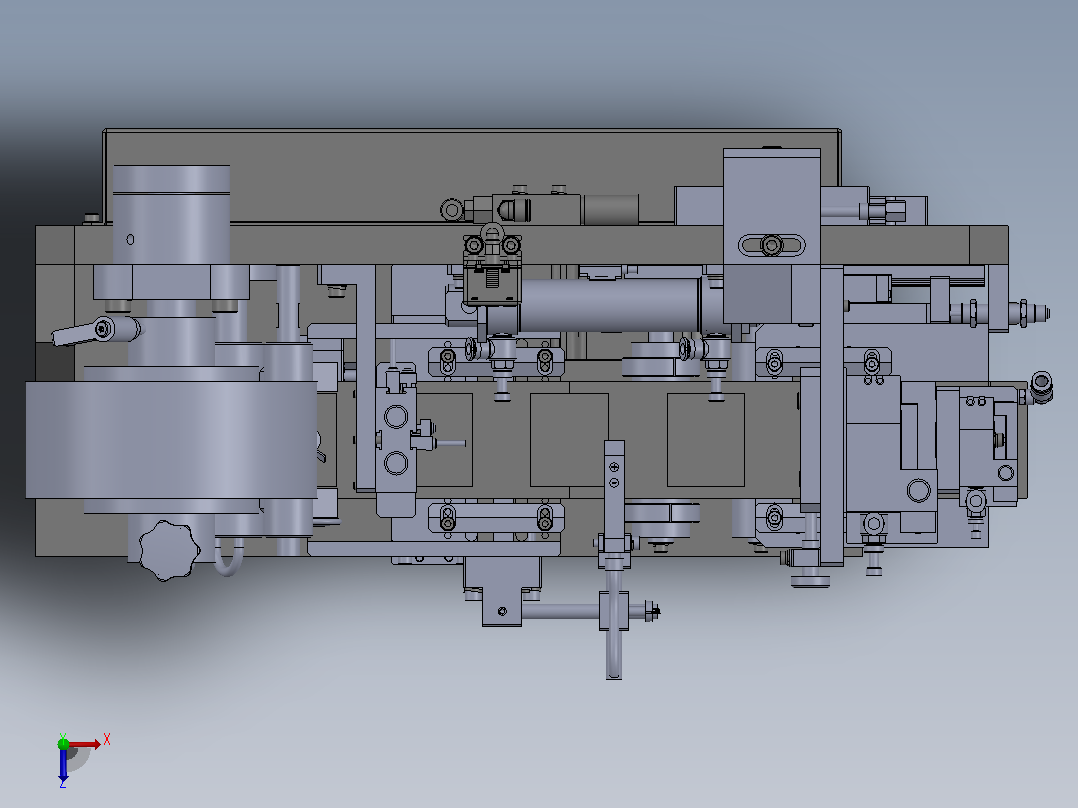This screenshot has width=1078, height=808.
Task: Select the large horizontal drum on the left
Action: [x=171, y=439]
